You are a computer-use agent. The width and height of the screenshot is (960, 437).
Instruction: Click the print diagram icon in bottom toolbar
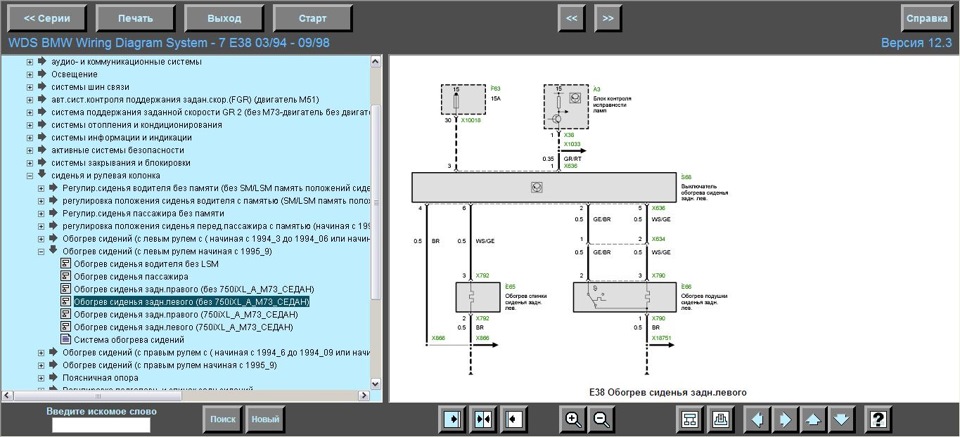(719, 419)
